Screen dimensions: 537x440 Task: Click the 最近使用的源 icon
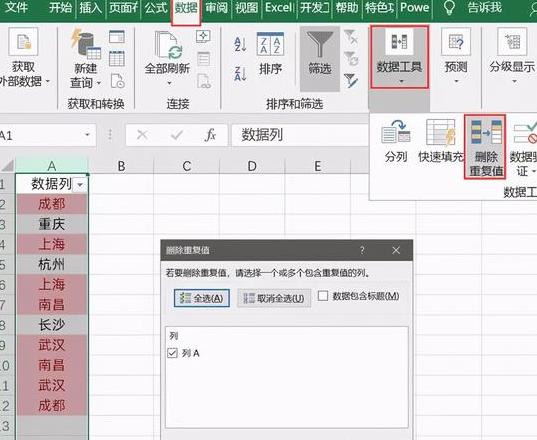(x=117, y=81)
